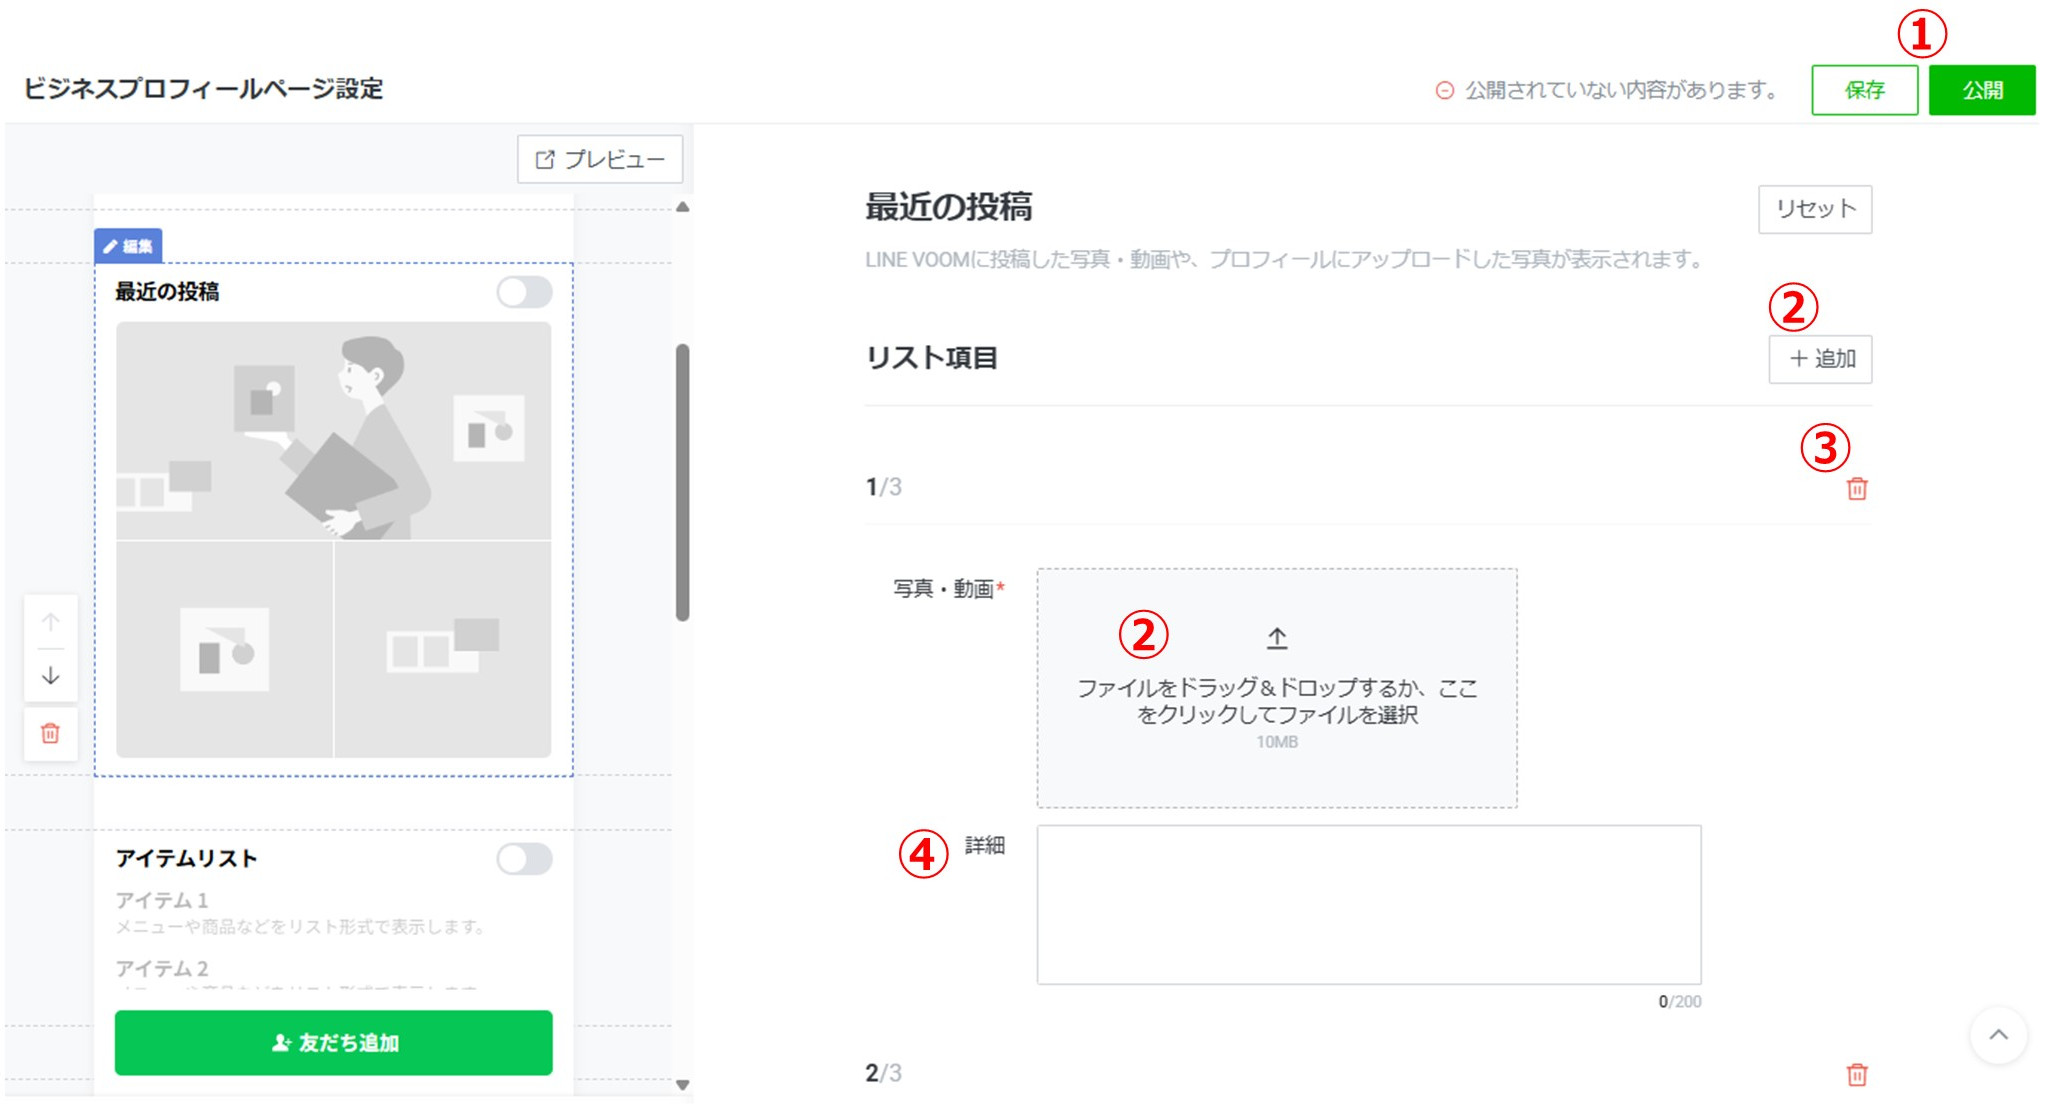Reset 最近の投稿 with the リセット button
Screen dimensions: 2050x1104
tap(1815, 209)
